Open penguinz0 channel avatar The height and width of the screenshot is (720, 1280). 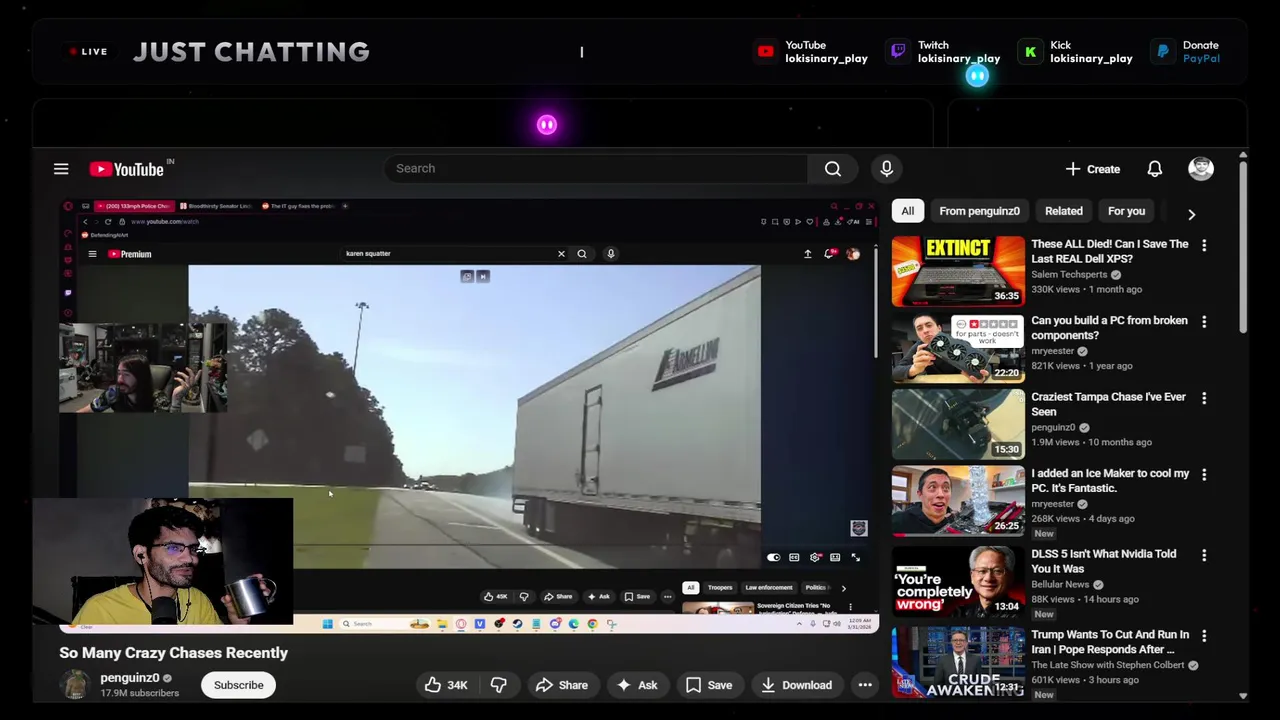coord(75,685)
